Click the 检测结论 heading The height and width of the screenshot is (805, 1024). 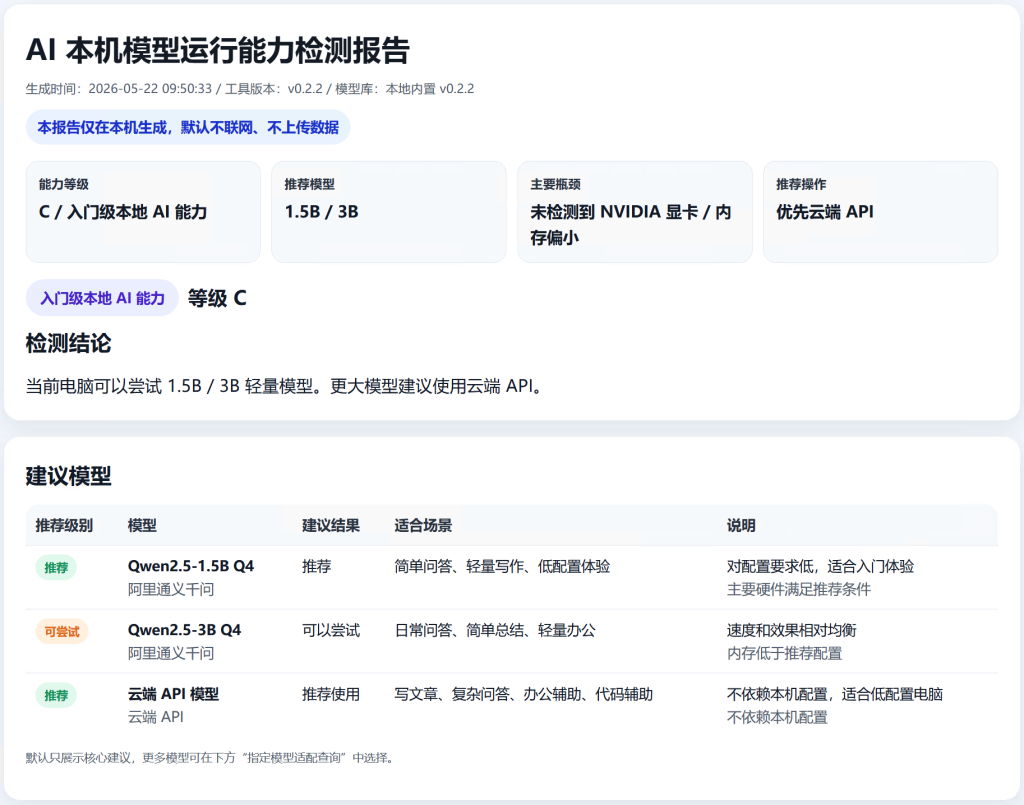coord(69,343)
